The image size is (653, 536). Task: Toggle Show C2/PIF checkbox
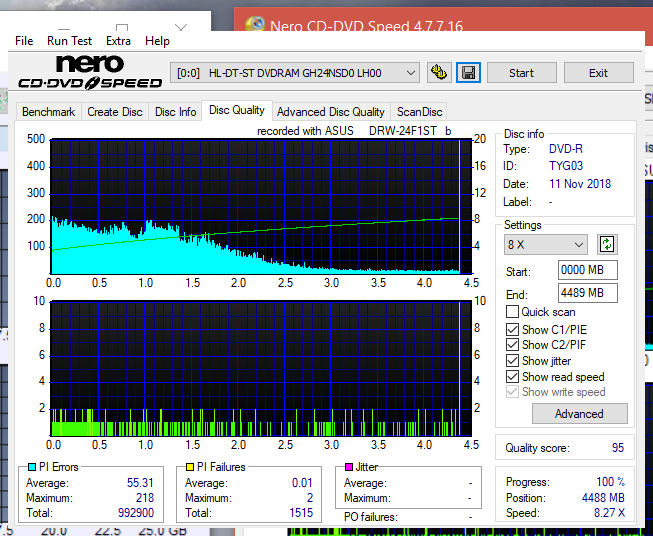pos(512,345)
